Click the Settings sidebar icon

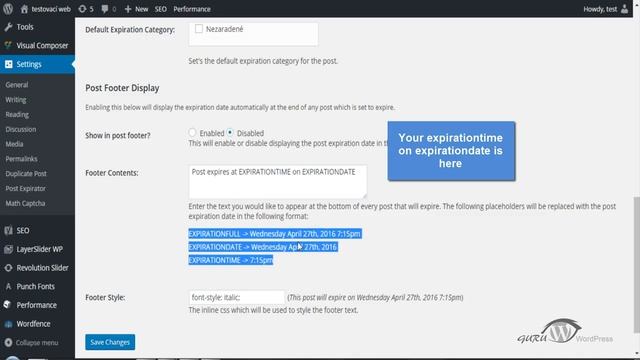point(8,64)
